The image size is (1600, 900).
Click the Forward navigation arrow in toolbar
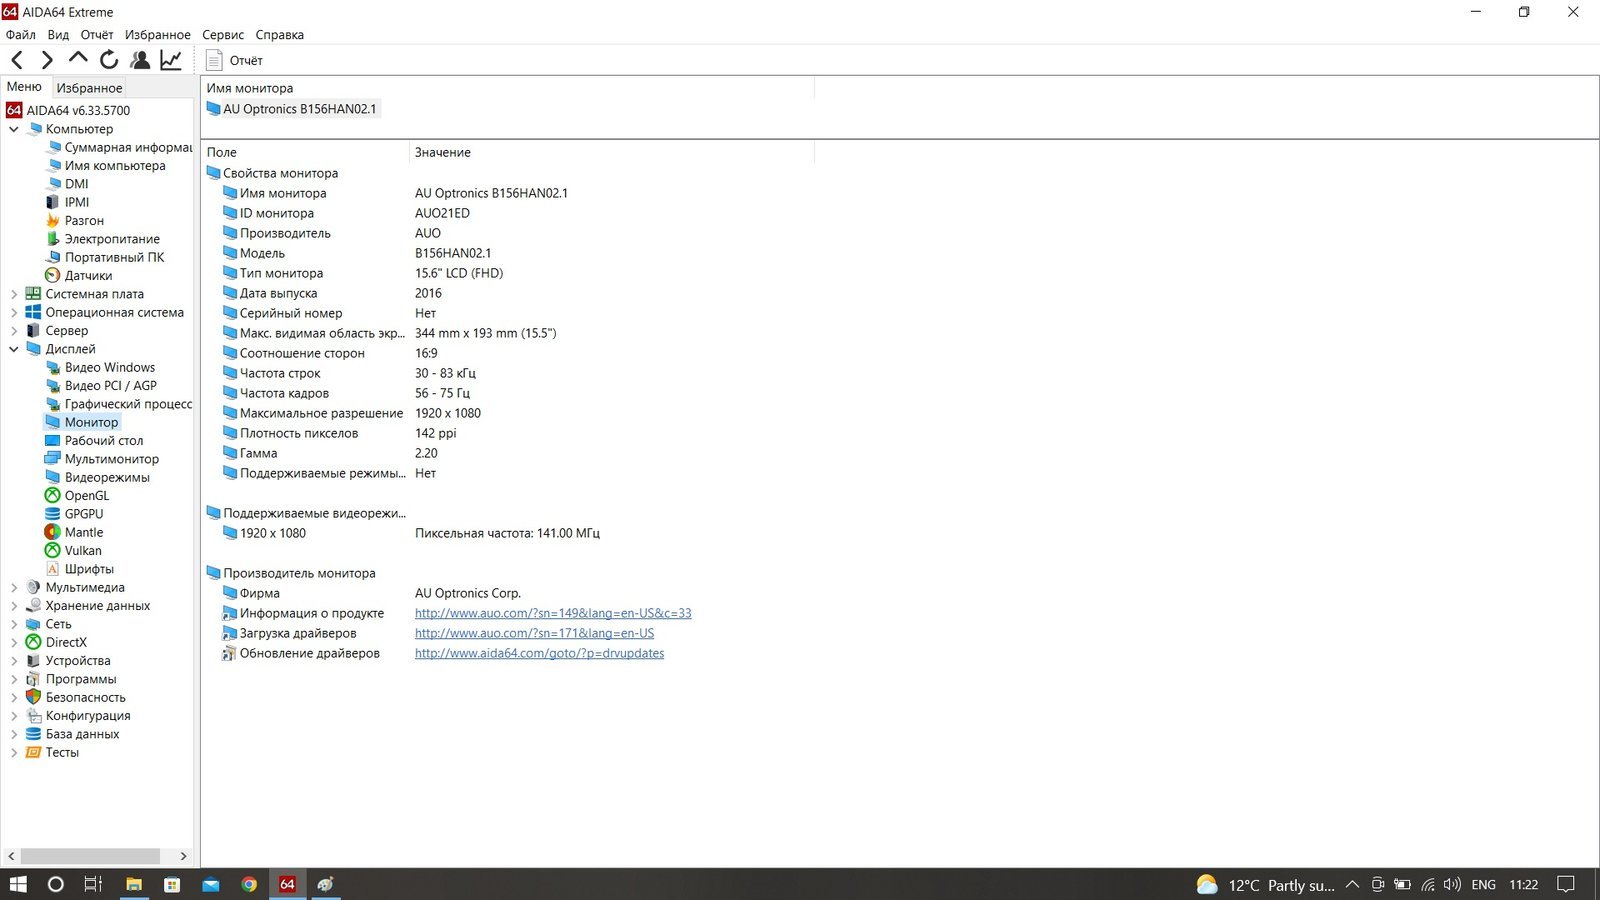pyautogui.click(x=47, y=60)
